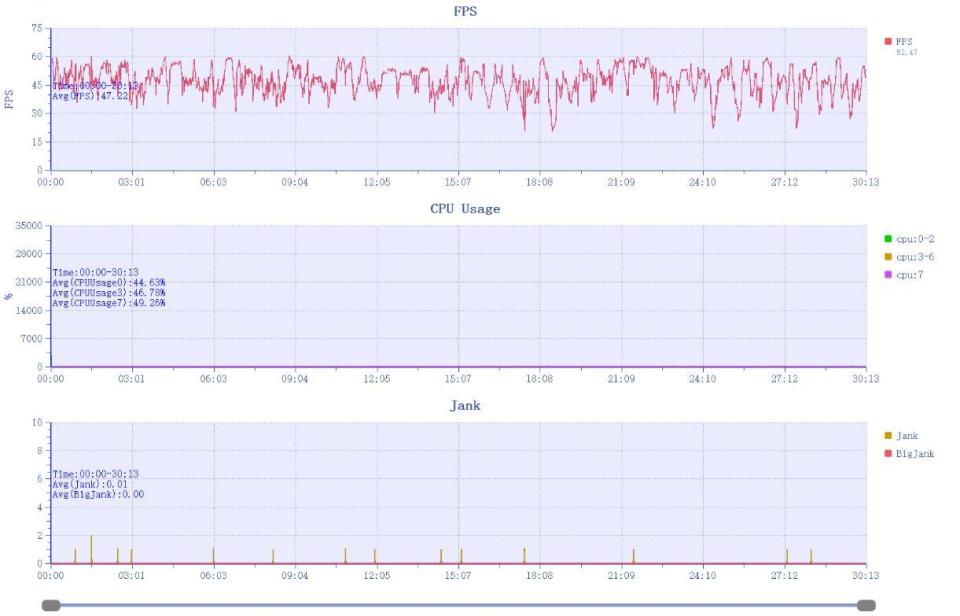The image size is (960, 616).
Task: Click the tallest Jank spike reaching 2
Action: pyautogui.click(x=91, y=549)
